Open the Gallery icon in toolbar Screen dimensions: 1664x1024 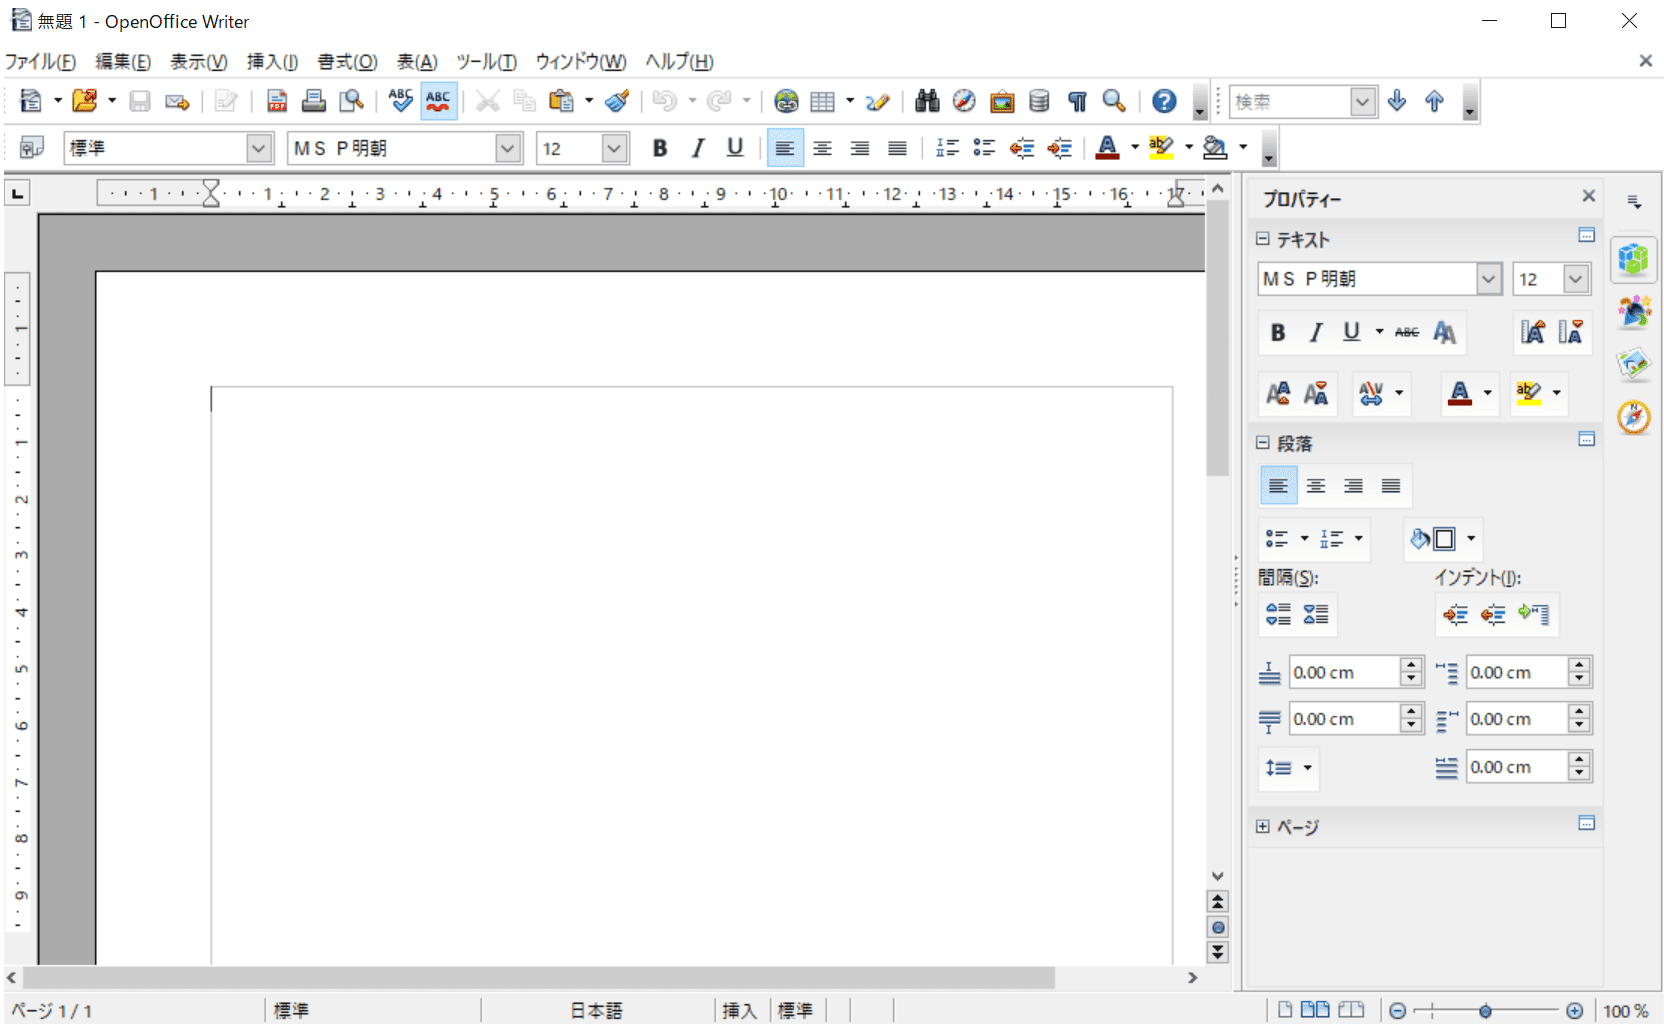1002,101
